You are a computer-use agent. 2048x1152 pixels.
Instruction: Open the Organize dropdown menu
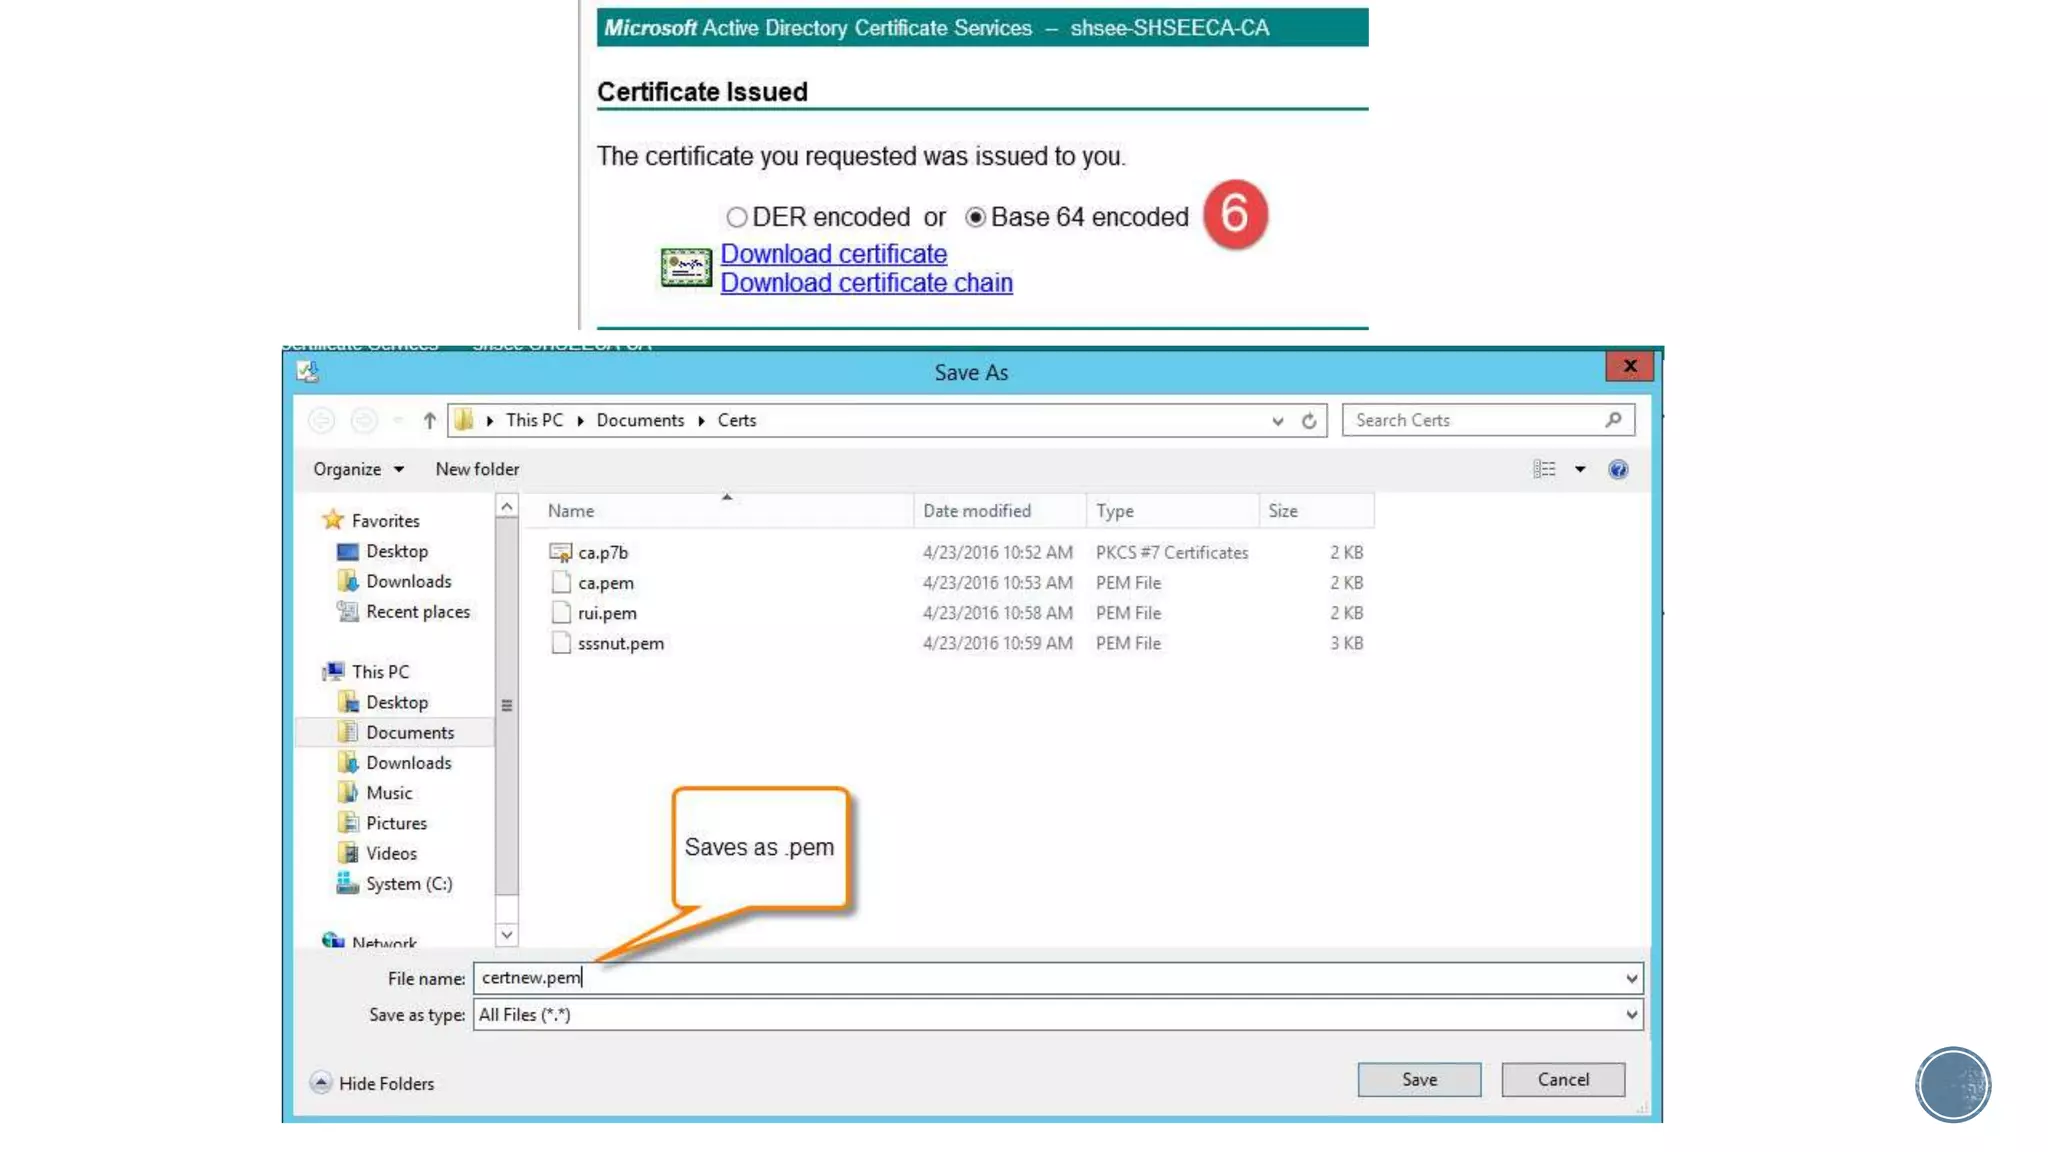358,470
